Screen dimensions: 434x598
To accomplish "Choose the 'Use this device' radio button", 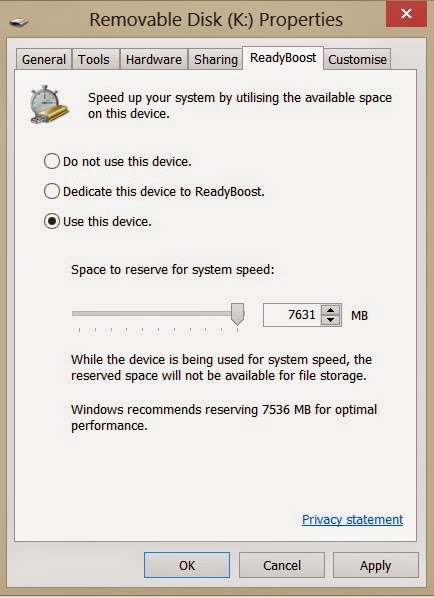I will 52,221.
